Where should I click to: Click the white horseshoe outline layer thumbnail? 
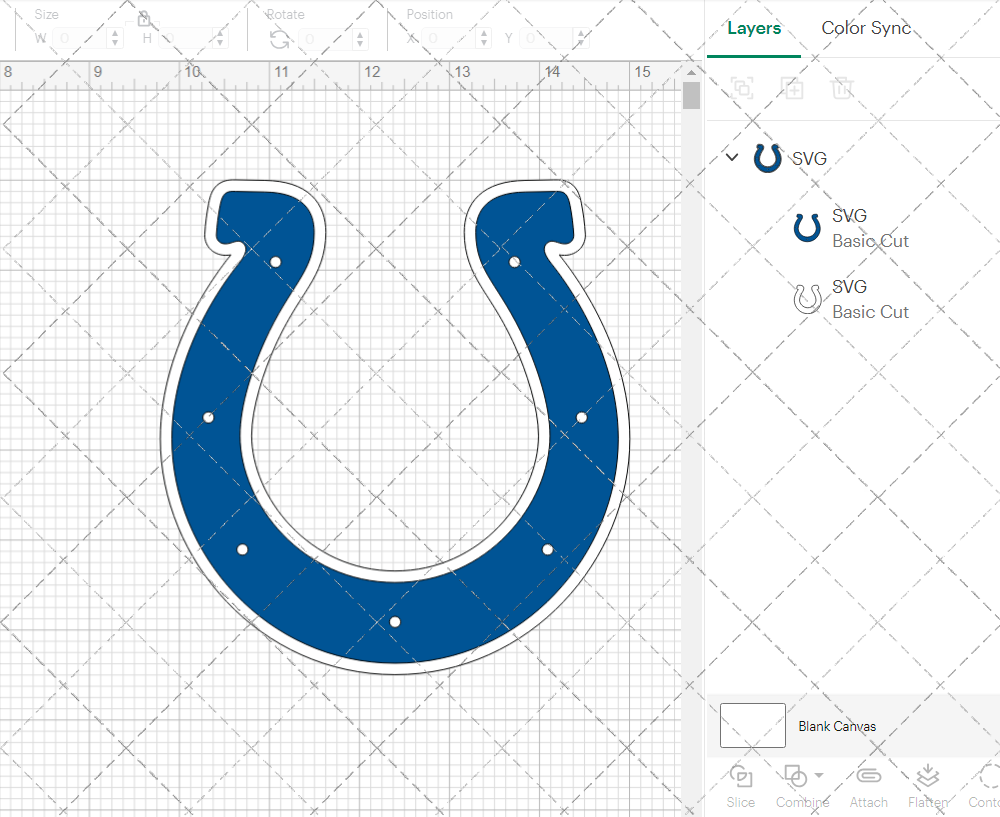[807, 298]
